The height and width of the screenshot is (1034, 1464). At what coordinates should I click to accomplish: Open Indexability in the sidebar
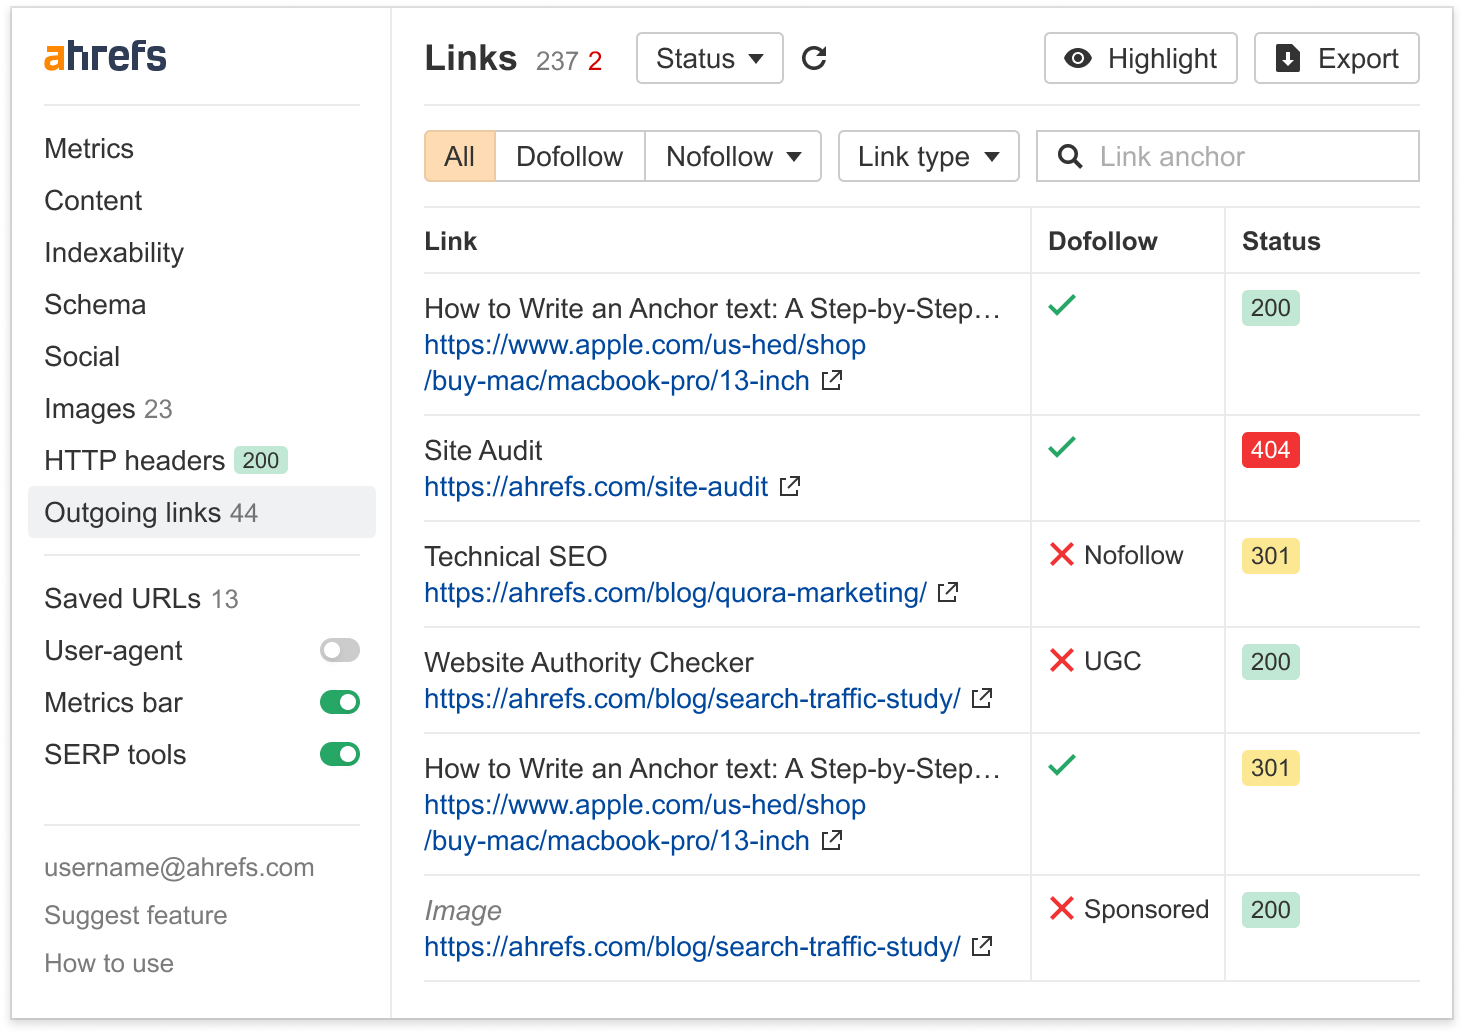(114, 252)
